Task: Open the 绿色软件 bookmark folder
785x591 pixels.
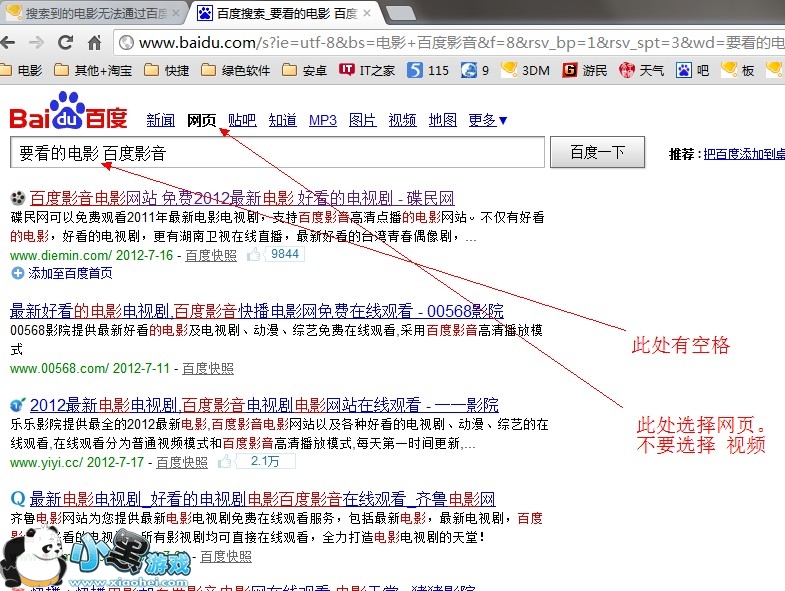Action: (x=235, y=70)
